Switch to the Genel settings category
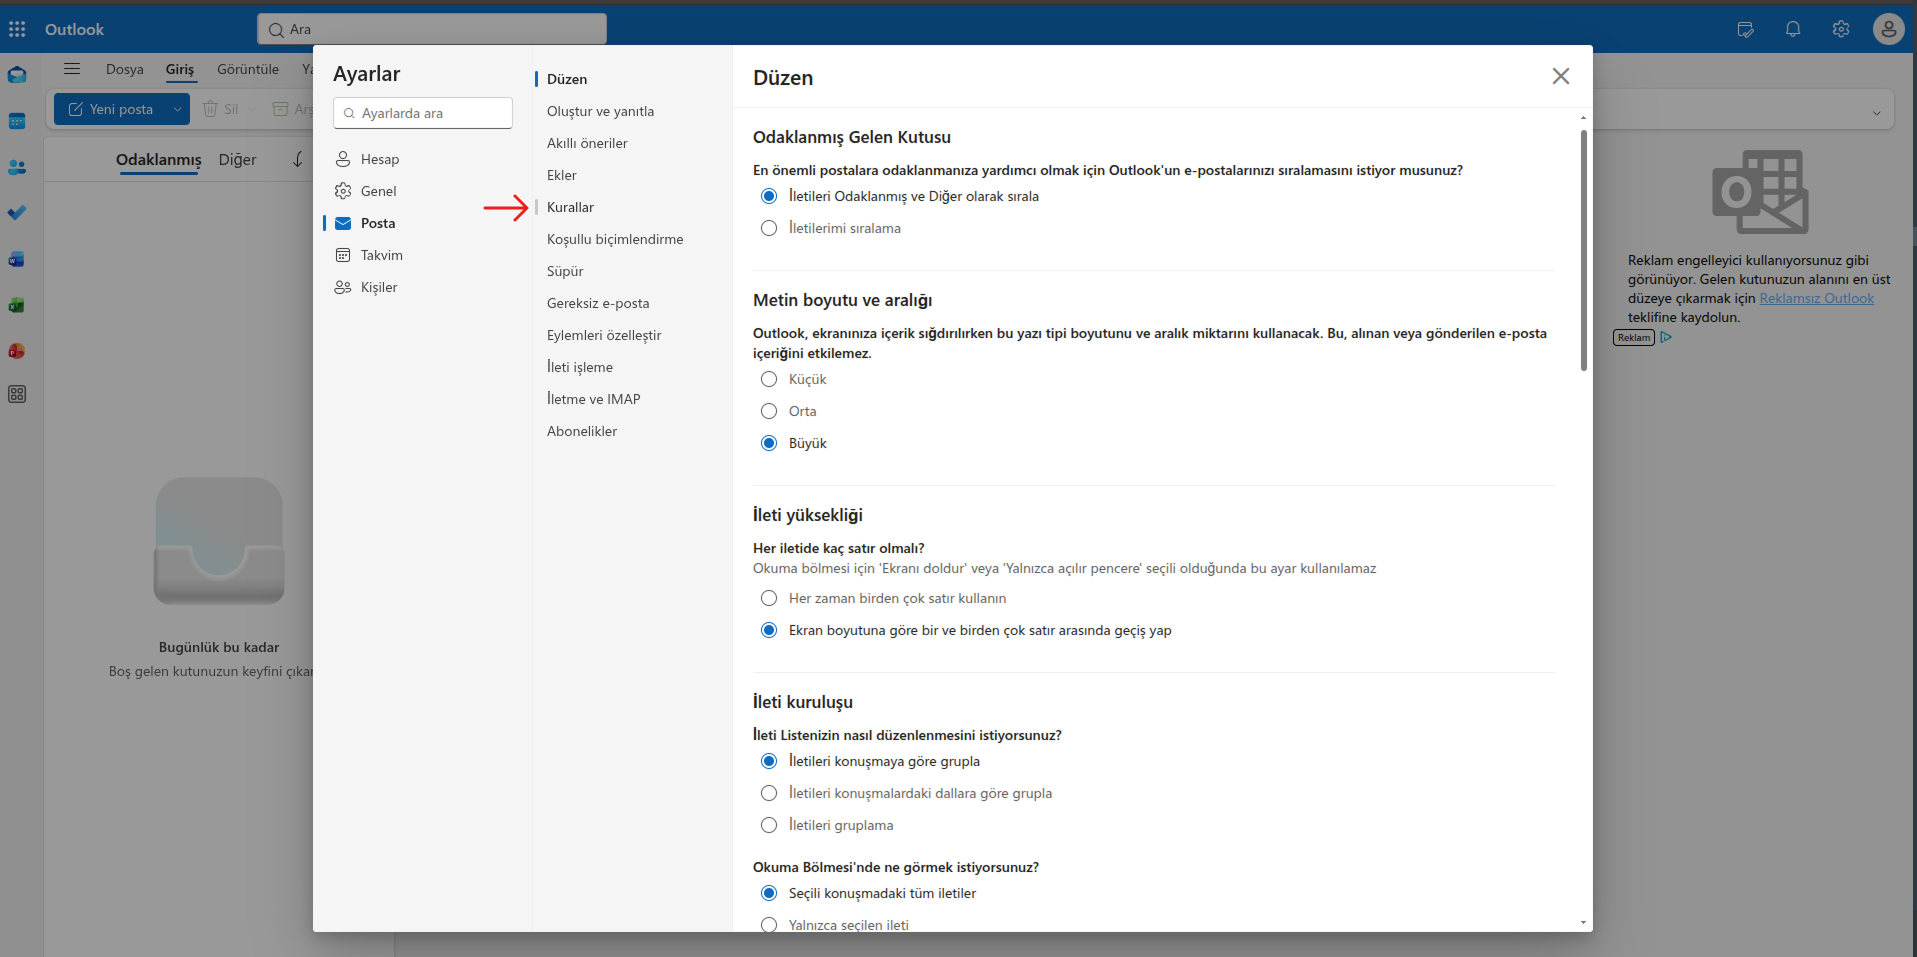This screenshot has height=957, width=1917. [378, 191]
